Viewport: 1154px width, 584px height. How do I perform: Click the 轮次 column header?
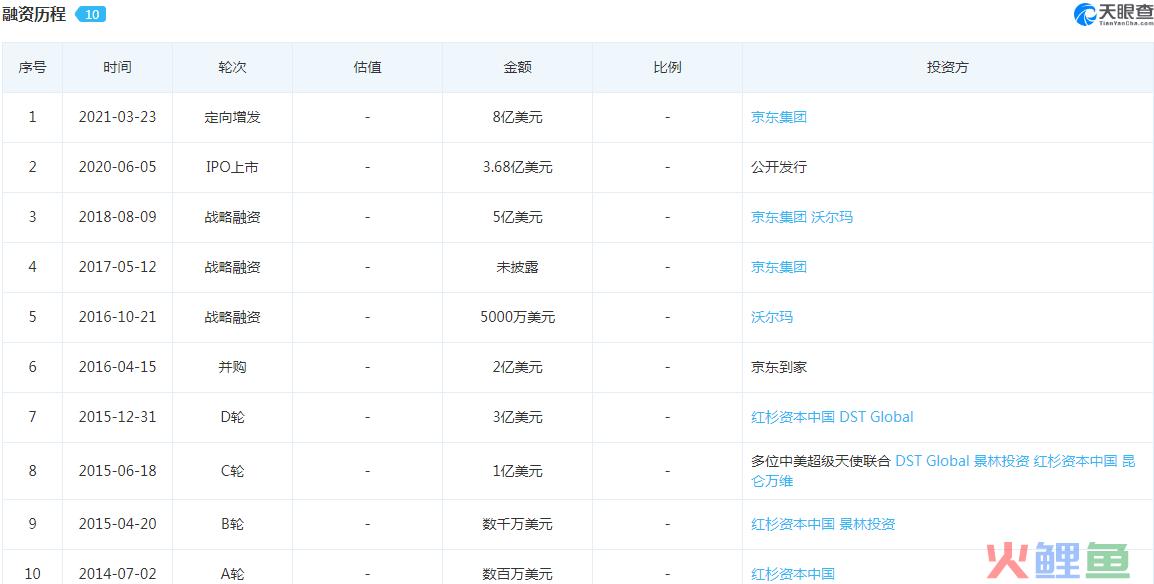(233, 67)
